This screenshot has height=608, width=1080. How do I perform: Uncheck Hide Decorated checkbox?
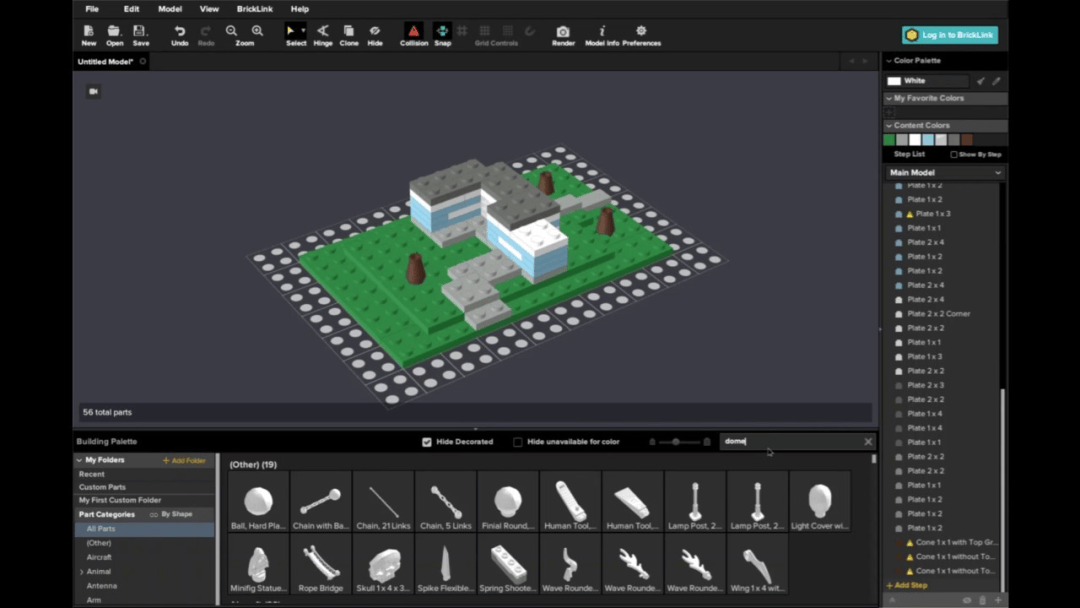point(427,442)
